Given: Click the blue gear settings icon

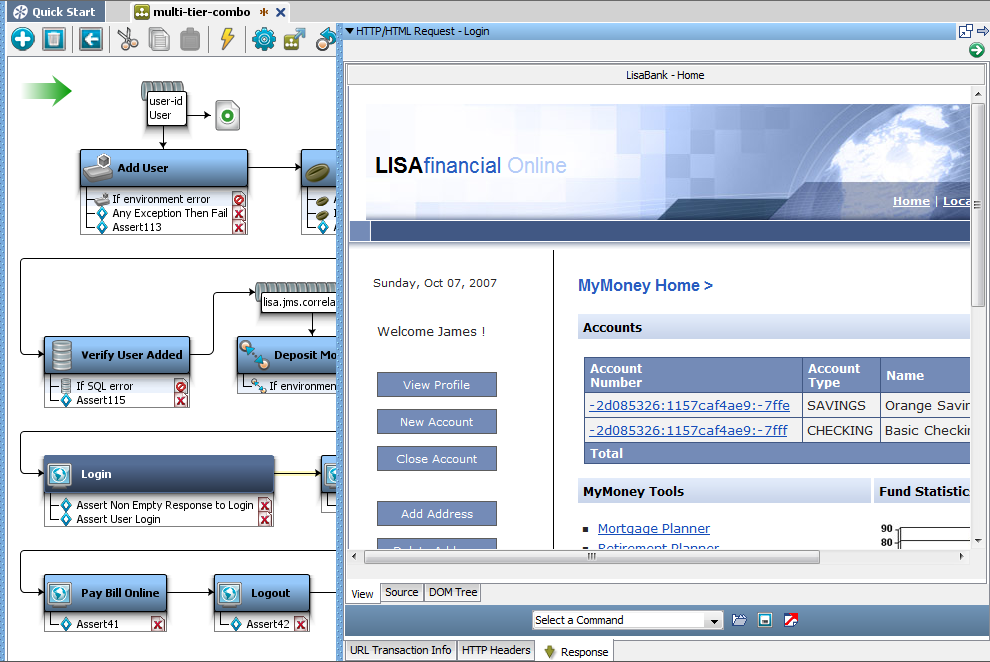Looking at the screenshot, I should (264, 40).
